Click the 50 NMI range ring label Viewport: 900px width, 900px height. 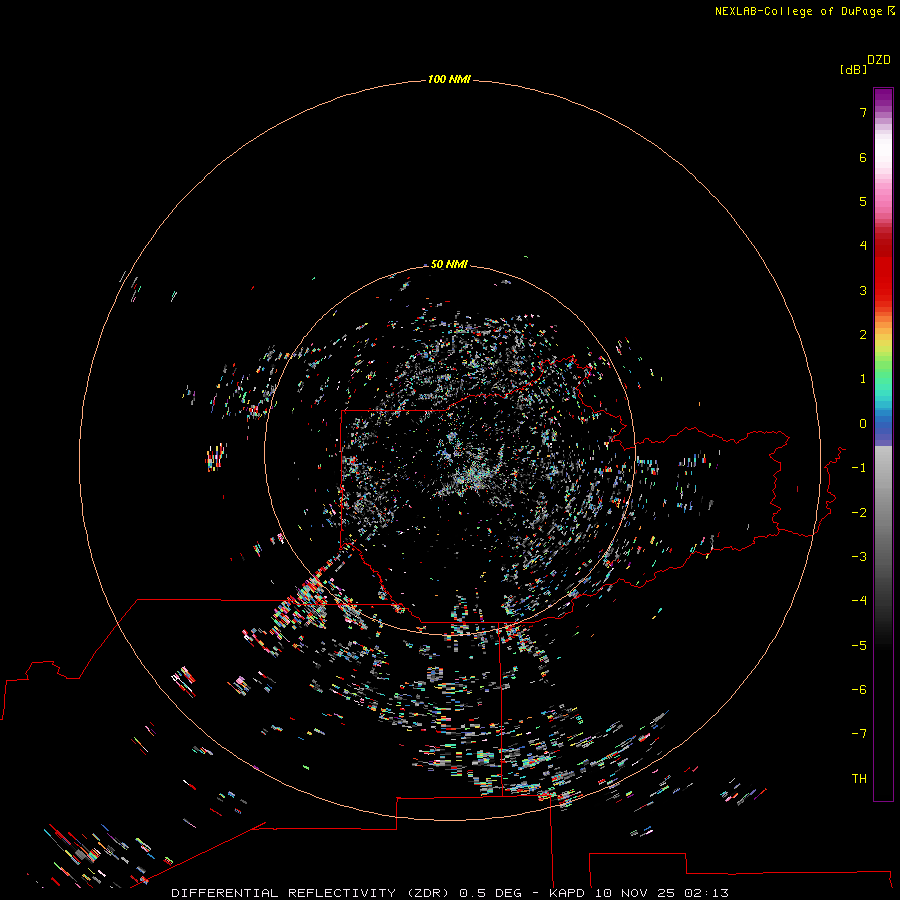[449, 264]
